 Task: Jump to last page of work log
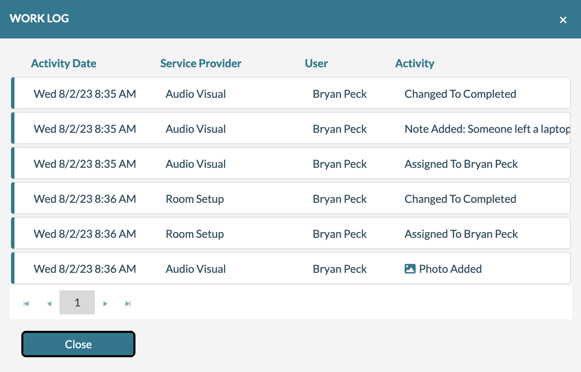pyautogui.click(x=128, y=303)
